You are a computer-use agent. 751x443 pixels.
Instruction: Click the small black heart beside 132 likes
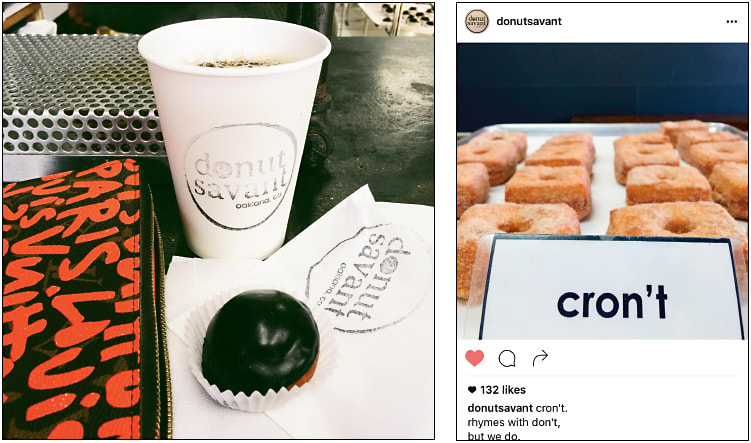point(472,390)
